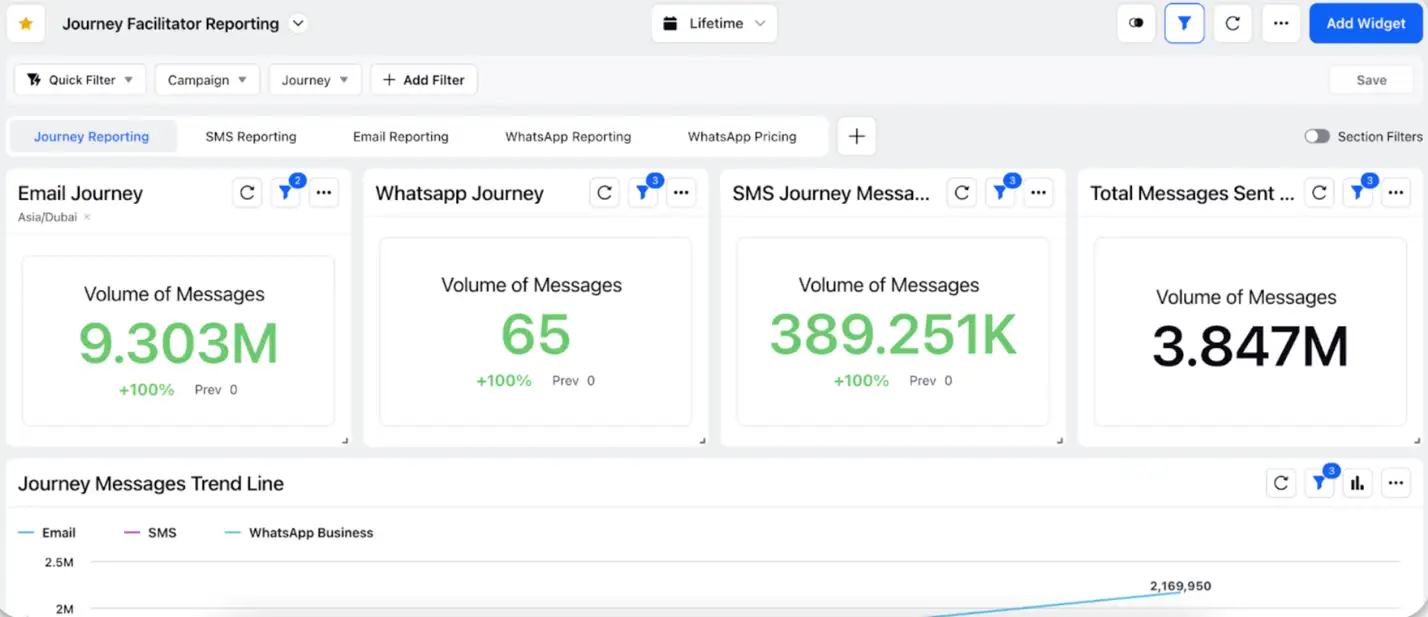1428x617 pixels.
Task: Toggle WhatsApp Business series in legend
Action: (299, 533)
